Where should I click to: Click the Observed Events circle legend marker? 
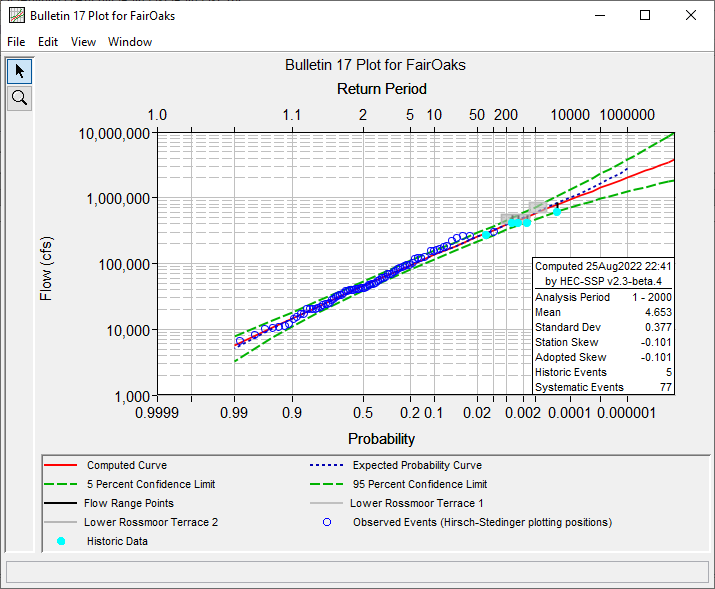(327, 522)
